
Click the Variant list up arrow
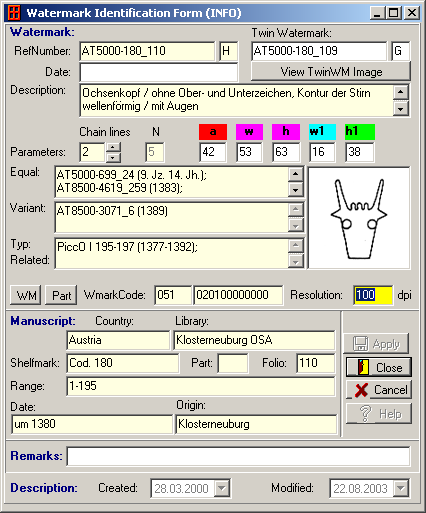point(295,210)
